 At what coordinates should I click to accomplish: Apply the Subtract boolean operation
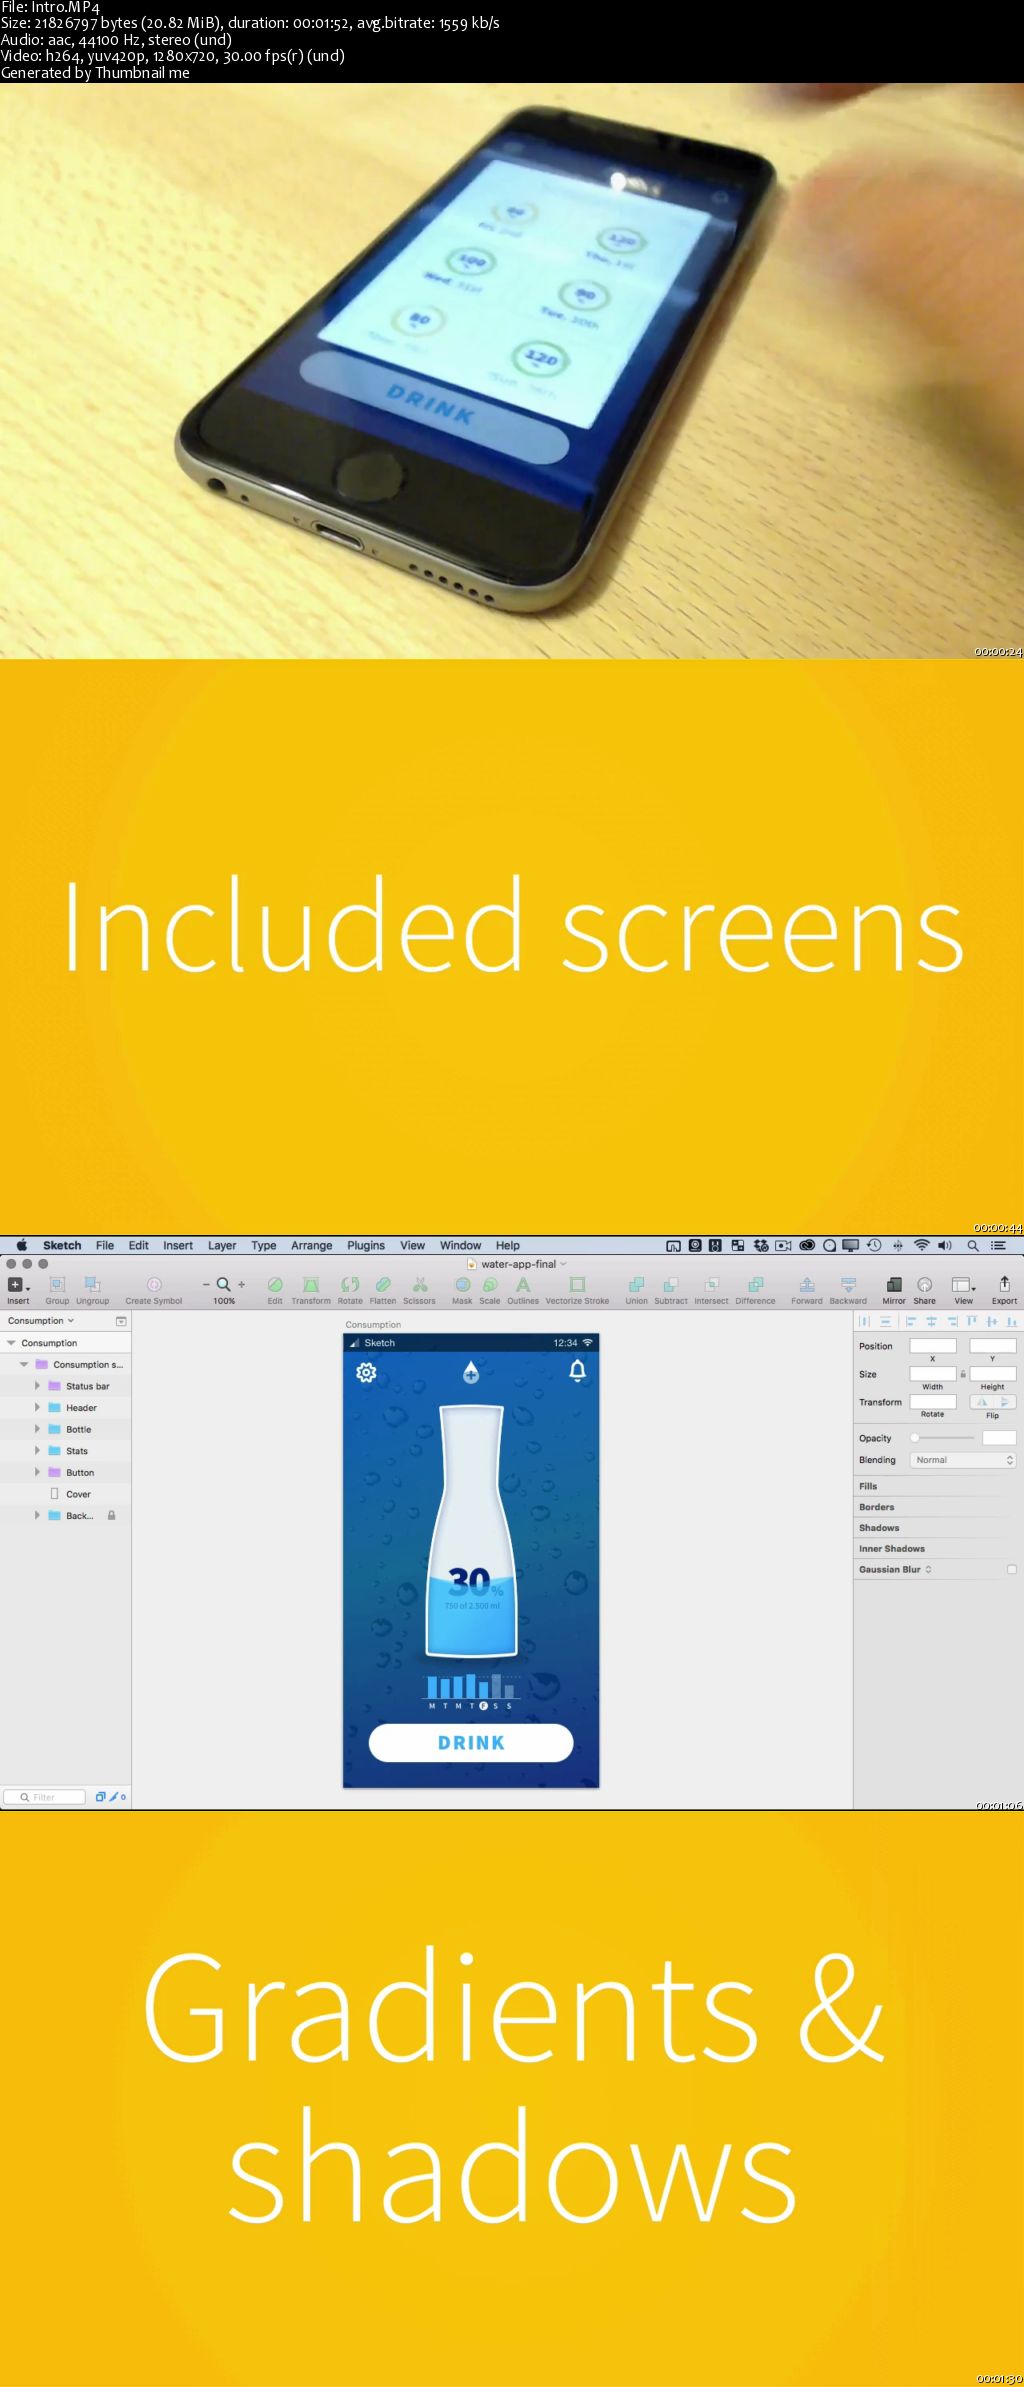click(671, 1285)
